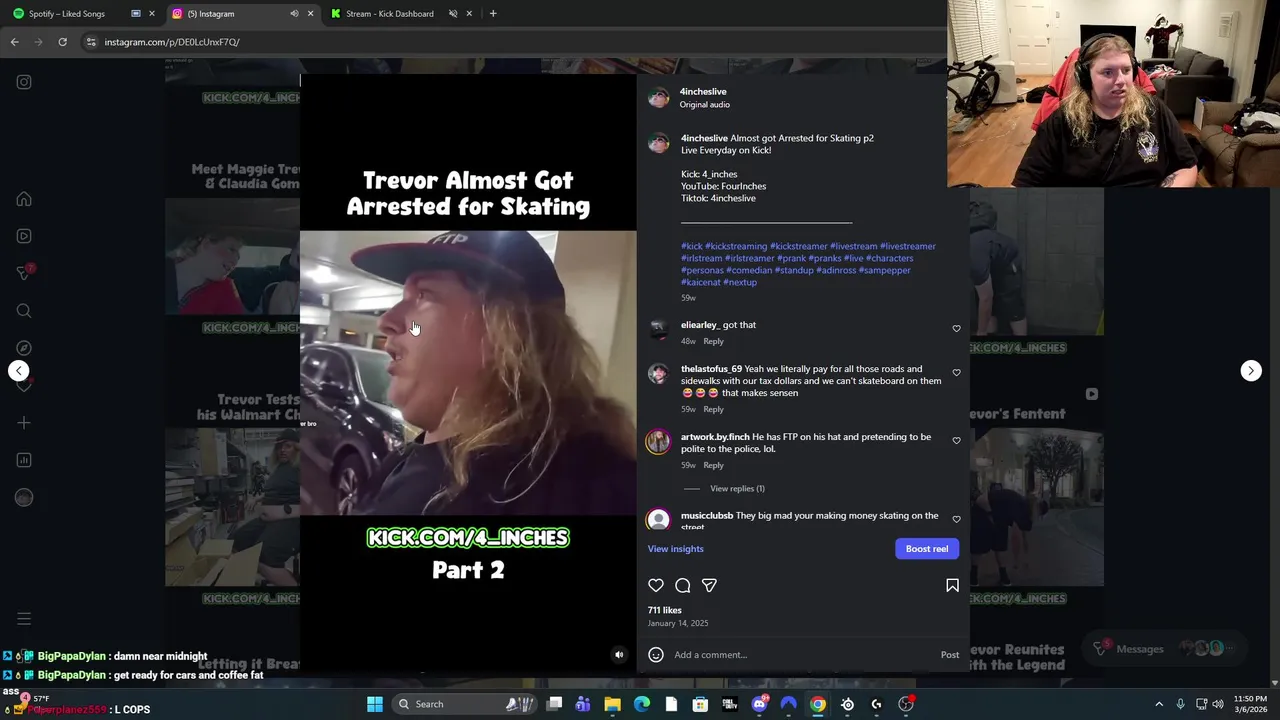The image size is (1280, 720).
Task: Open the 11:50 PM clock flyout
Action: point(1250,704)
